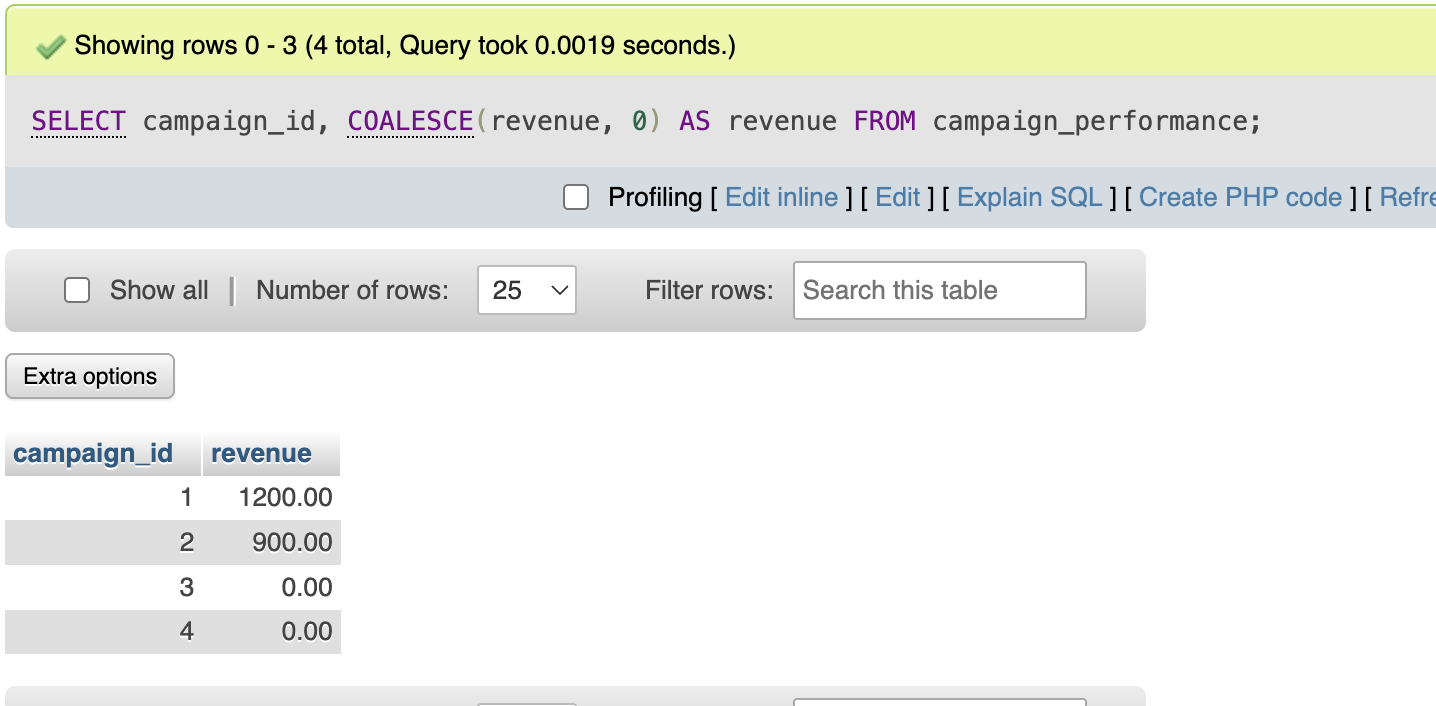Click Create PHP code
This screenshot has height=706, width=1436.
point(1240,197)
